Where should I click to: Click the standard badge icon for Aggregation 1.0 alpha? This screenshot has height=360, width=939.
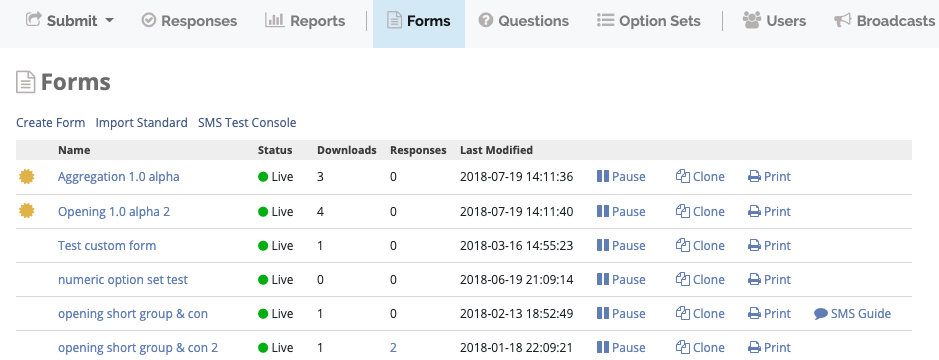(26, 177)
